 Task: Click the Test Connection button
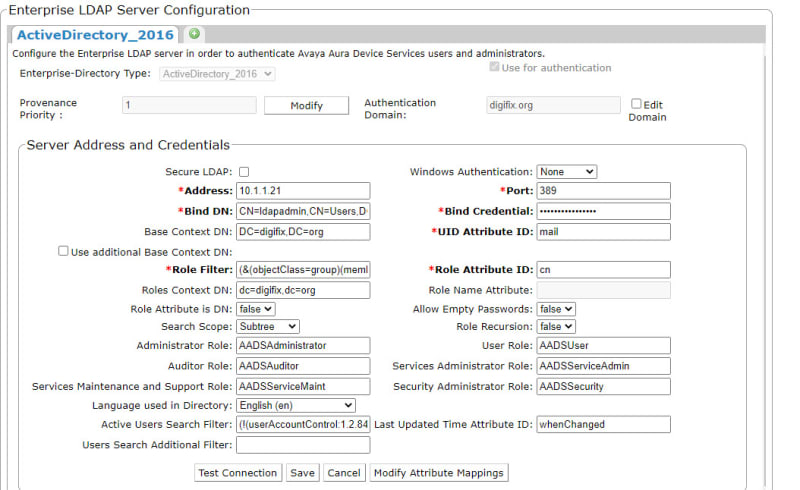coord(238,473)
